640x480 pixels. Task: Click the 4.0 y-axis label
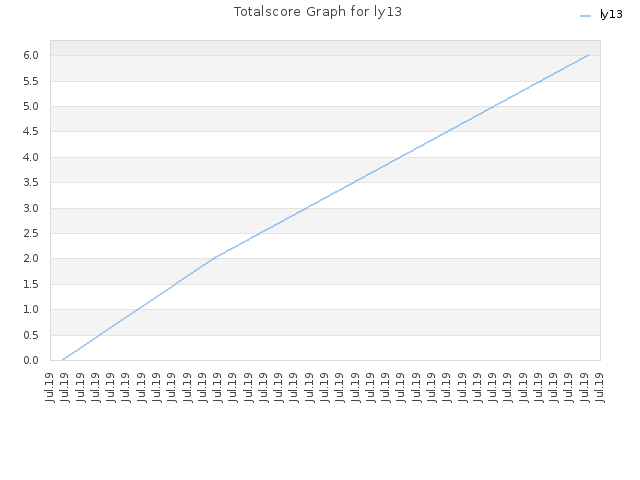point(31,157)
